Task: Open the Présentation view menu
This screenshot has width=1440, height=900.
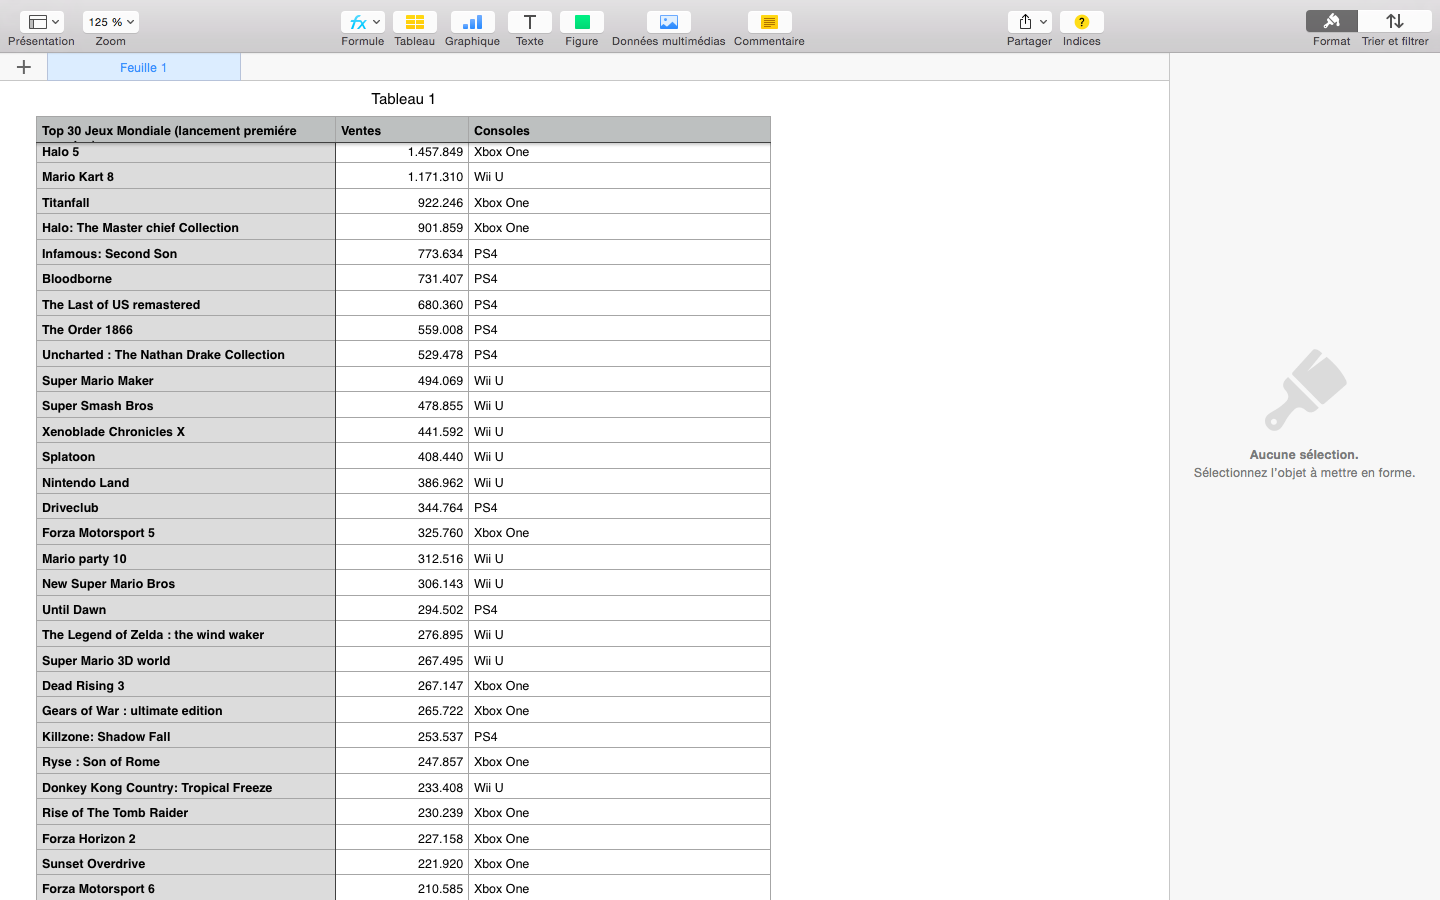Action: 41,22
